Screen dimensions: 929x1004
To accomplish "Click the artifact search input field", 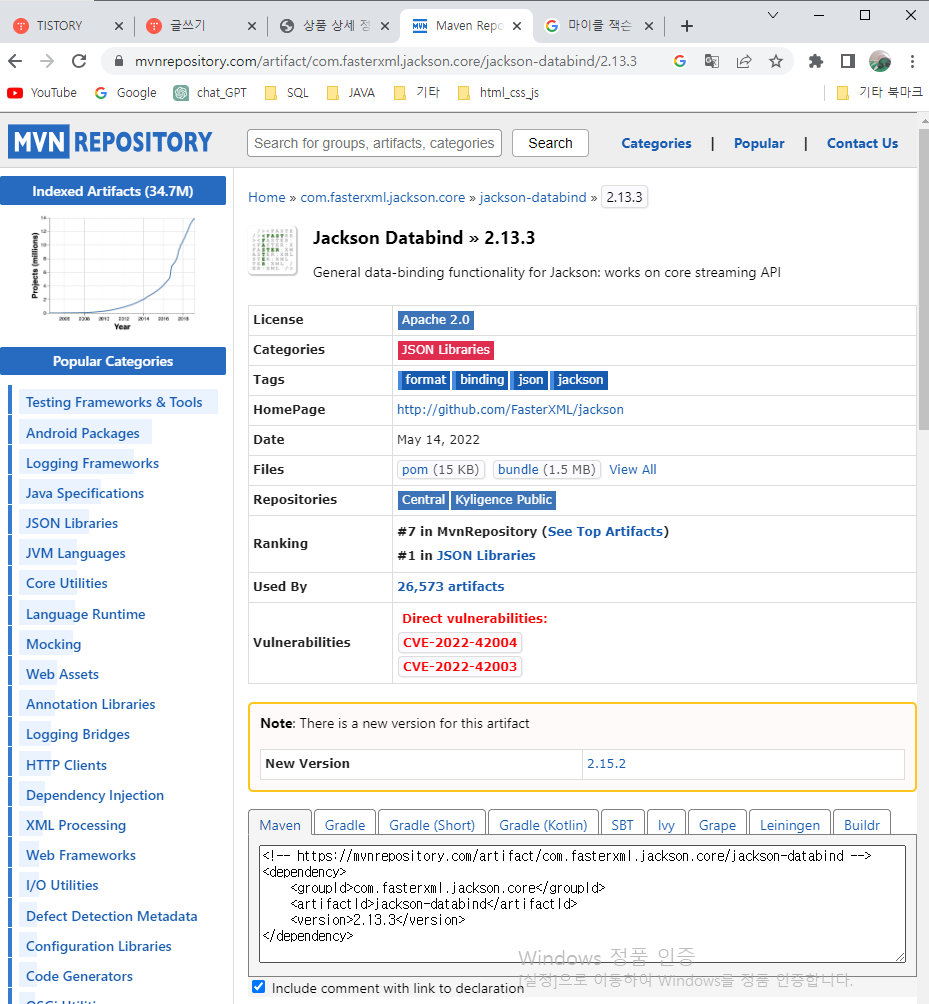I will pyautogui.click(x=375, y=143).
